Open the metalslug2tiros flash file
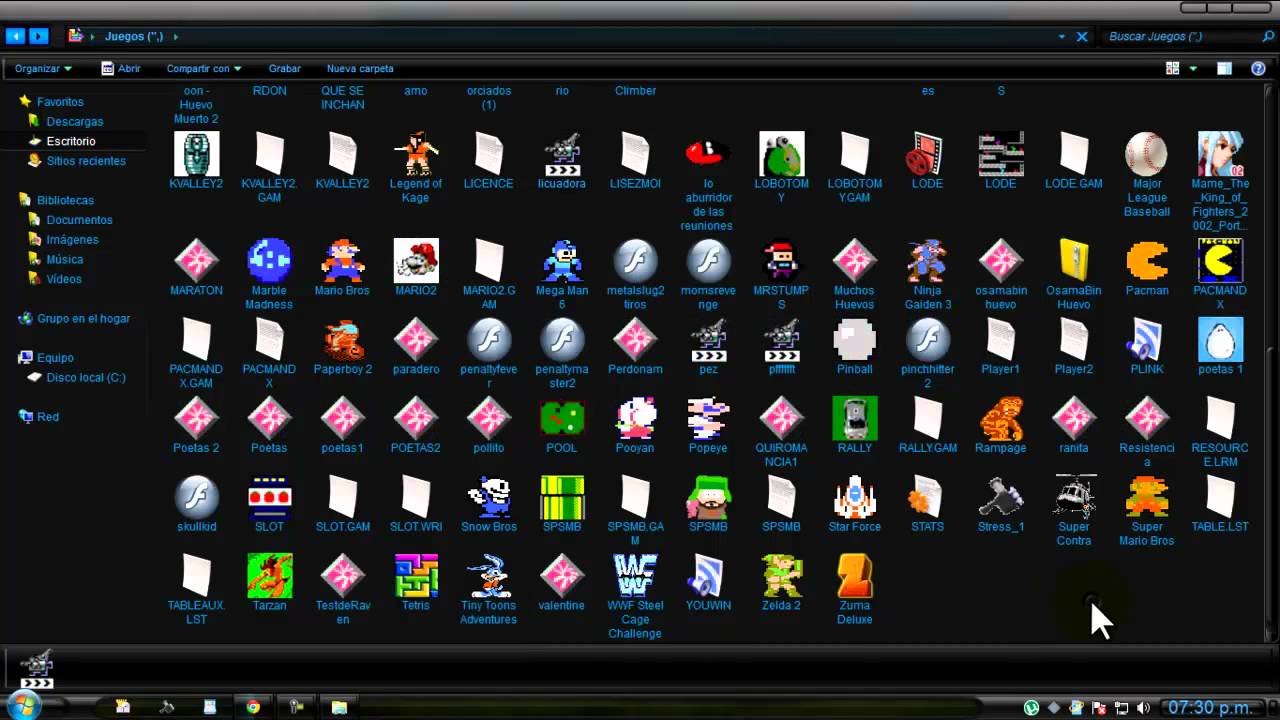Image resolution: width=1280 pixels, height=720 pixels. pyautogui.click(x=635, y=261)
